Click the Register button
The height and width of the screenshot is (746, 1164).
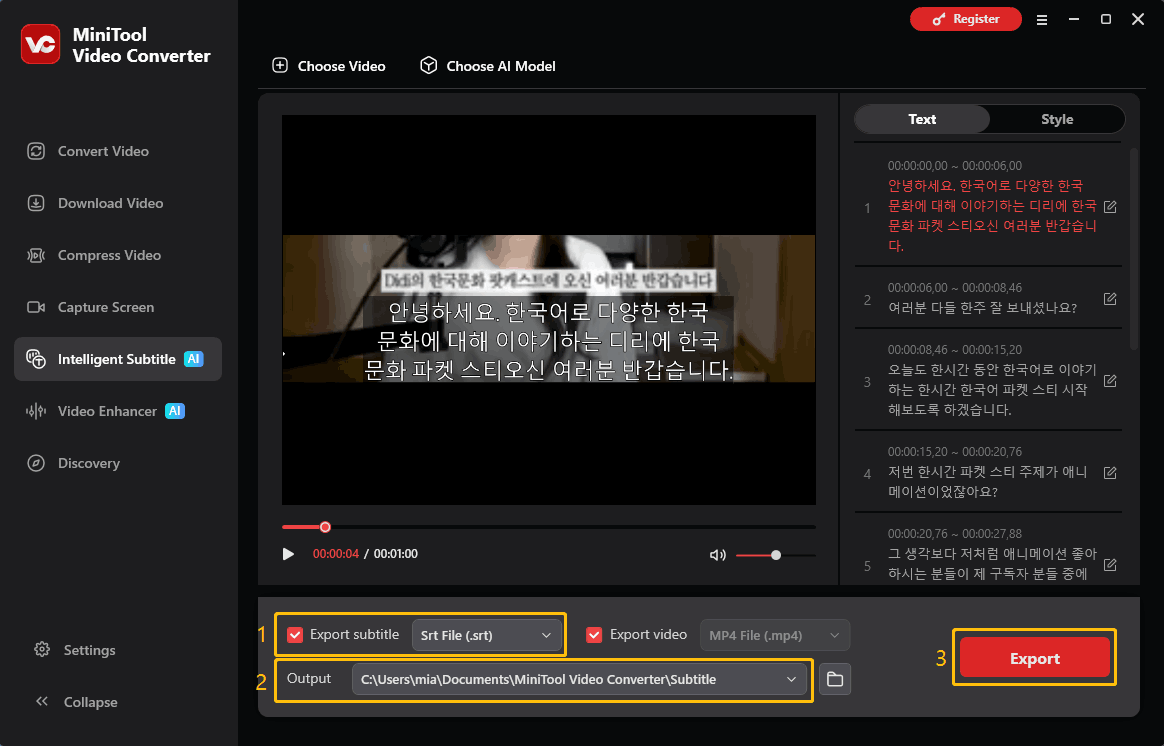pyautogui.click(x=965, y=19)
